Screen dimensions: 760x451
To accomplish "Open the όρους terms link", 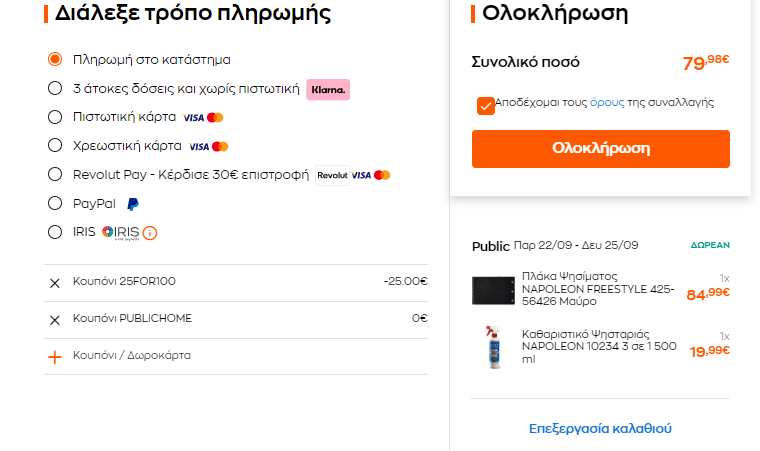I will (x=607, y=102).
